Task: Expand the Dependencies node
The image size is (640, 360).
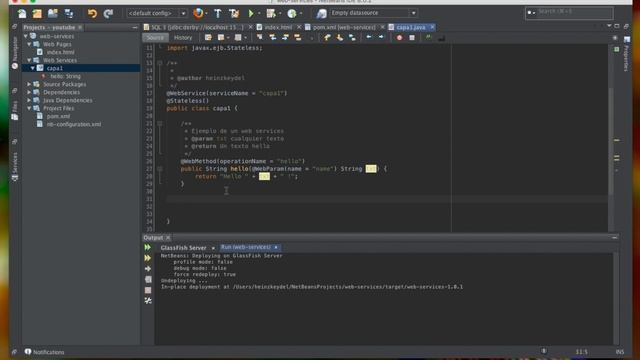Action: (29, 92)
